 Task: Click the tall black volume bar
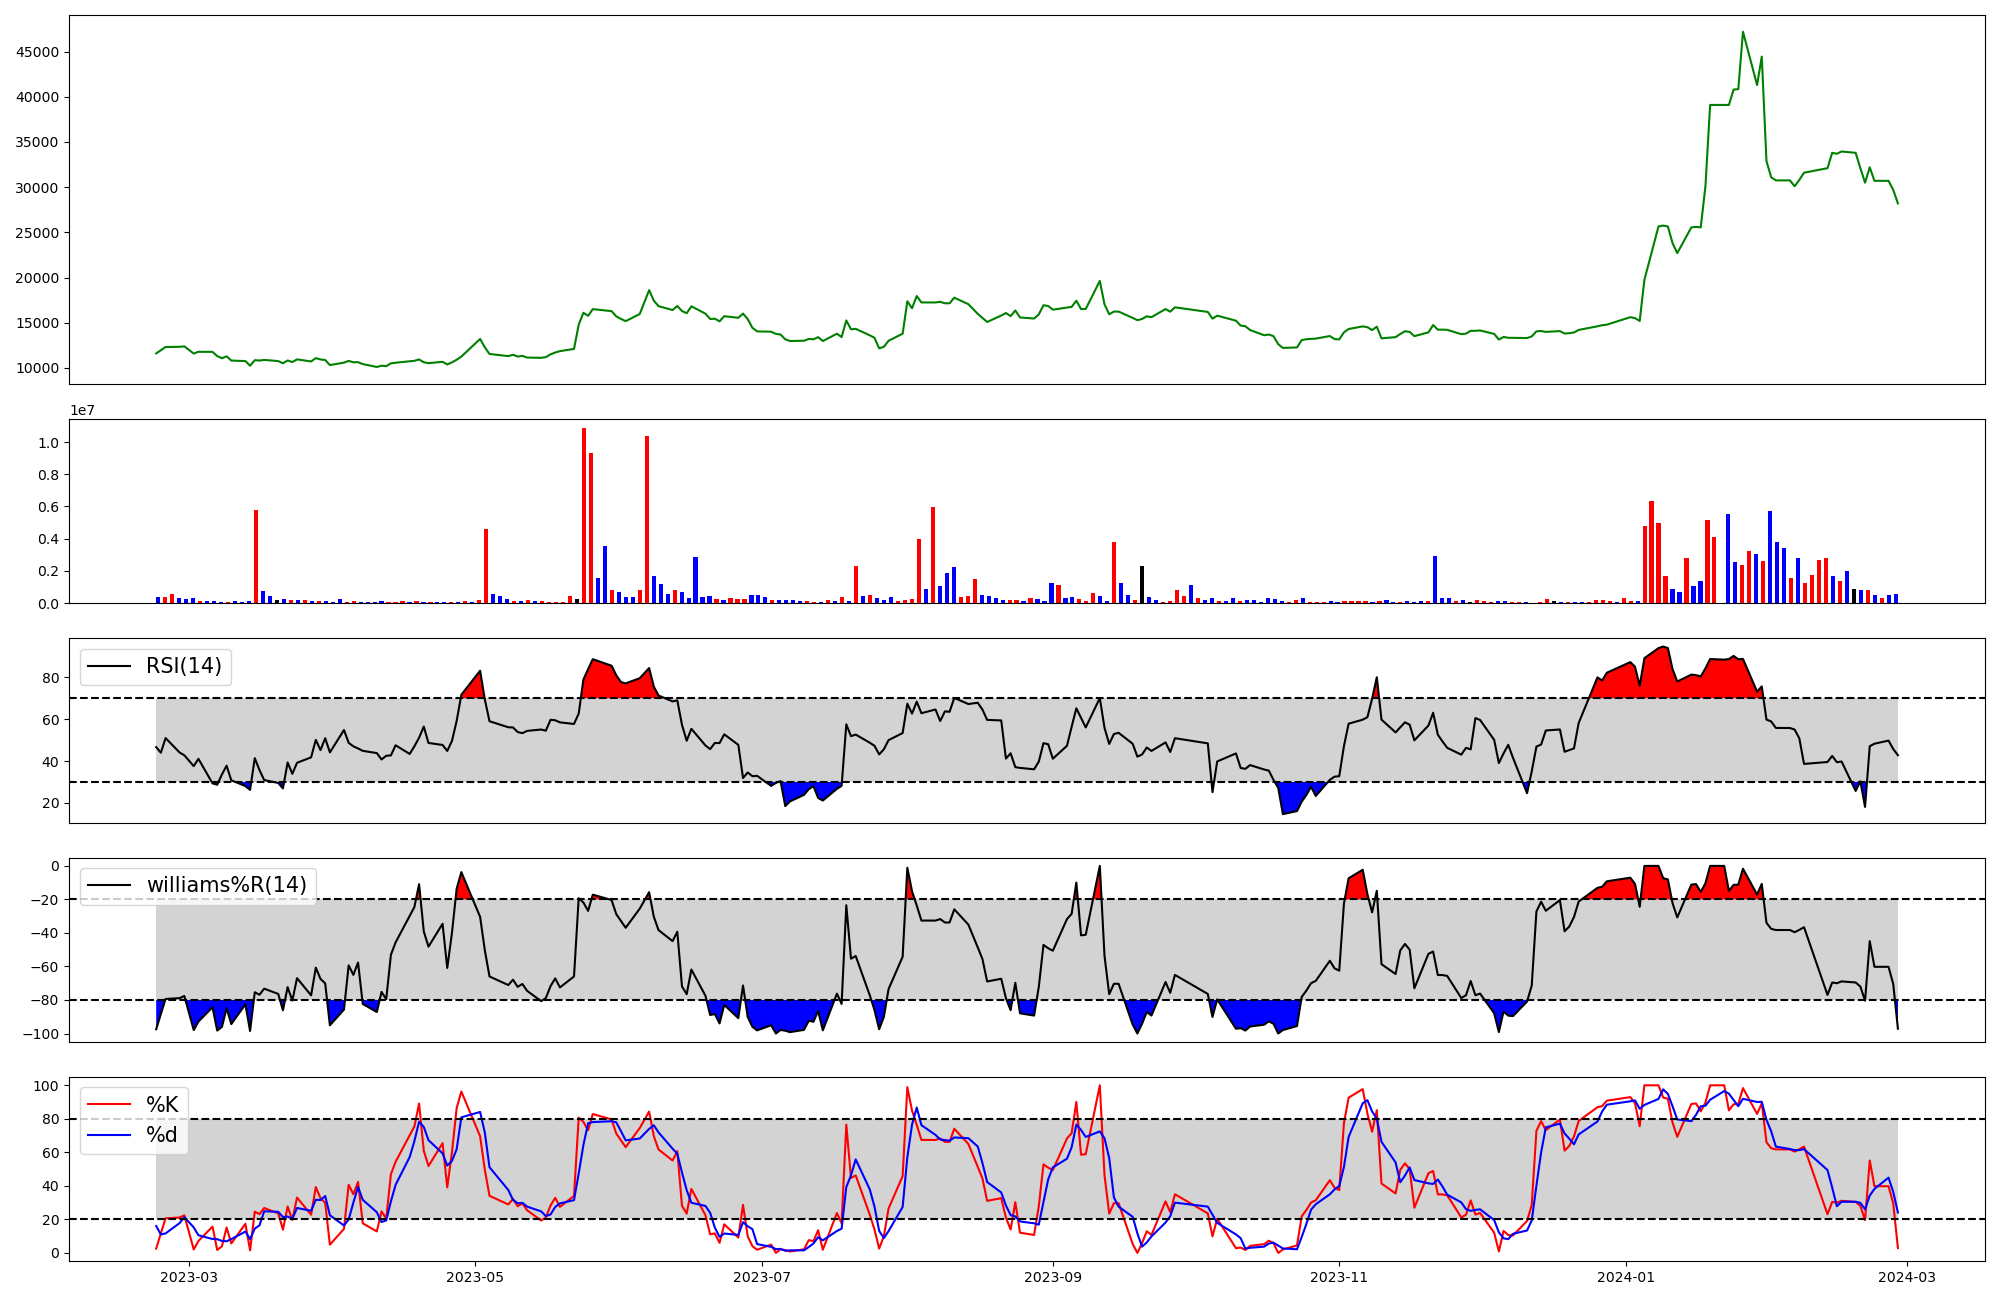tap(1142, 585)
